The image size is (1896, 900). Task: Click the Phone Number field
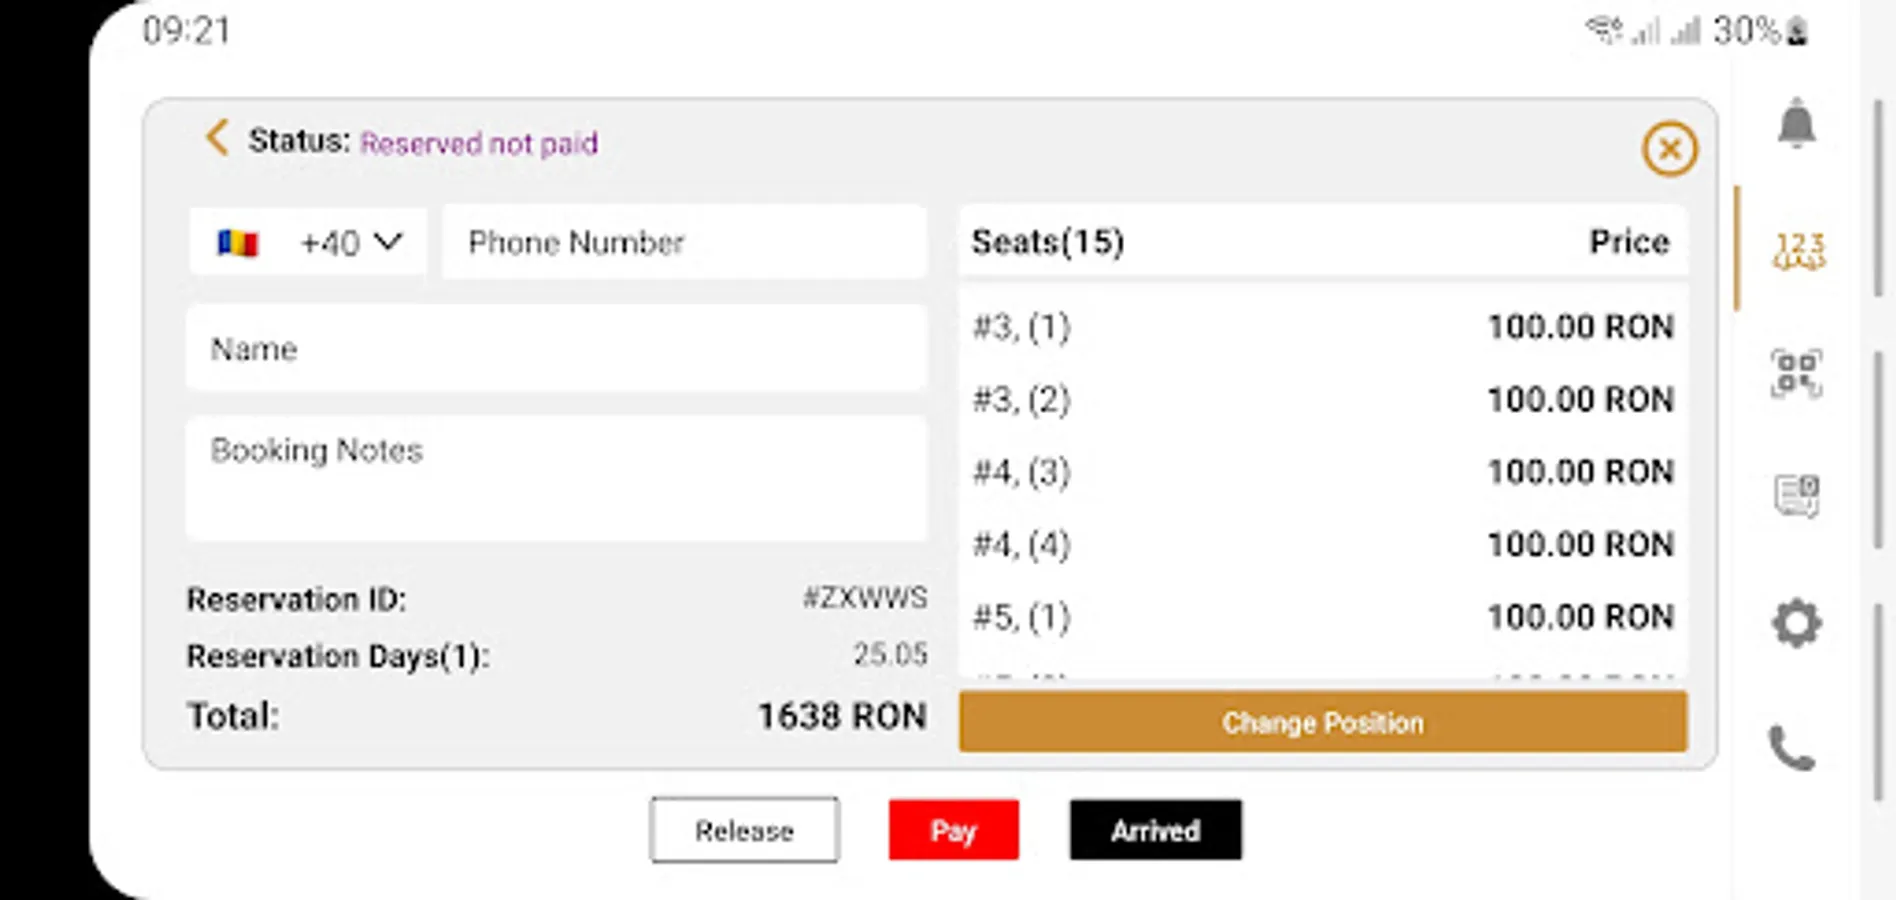[x=684, y=242]
